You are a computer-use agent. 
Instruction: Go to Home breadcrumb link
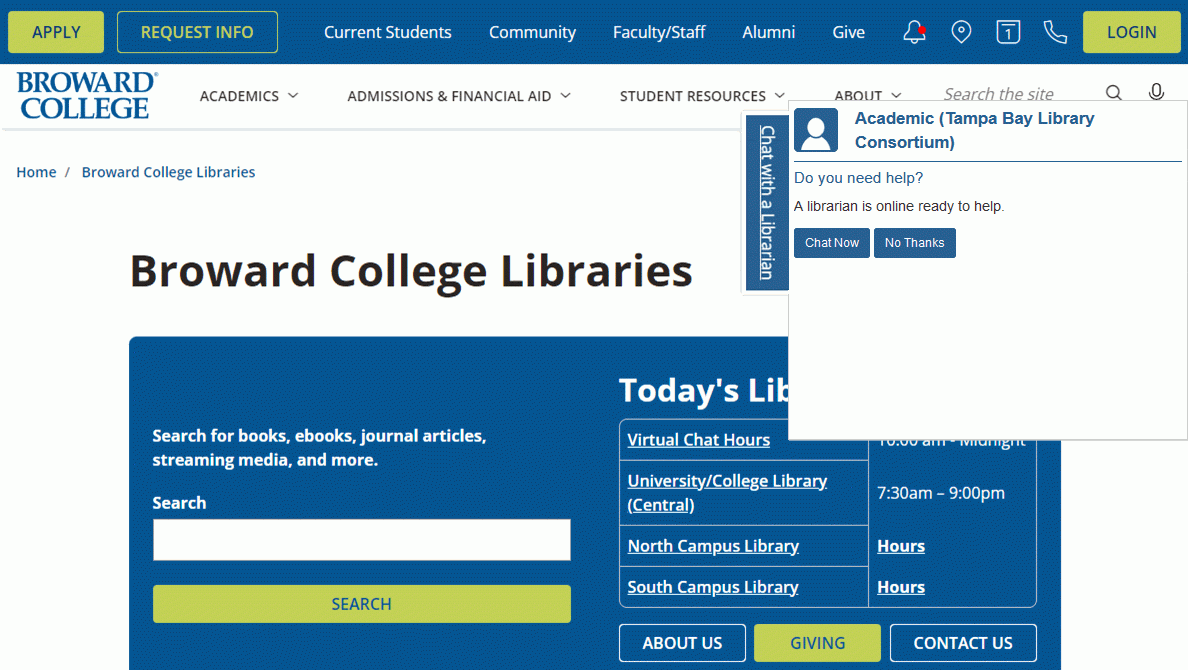coord(36,172)
